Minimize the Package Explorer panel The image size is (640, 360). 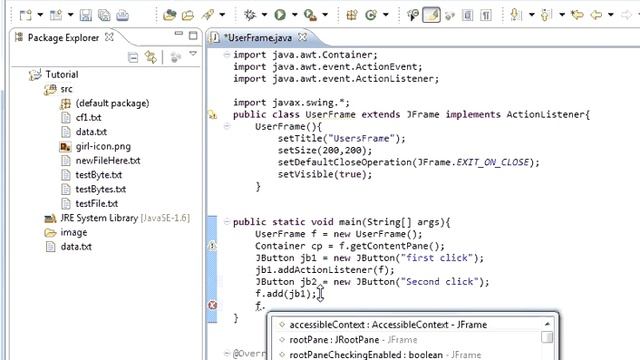178,34
